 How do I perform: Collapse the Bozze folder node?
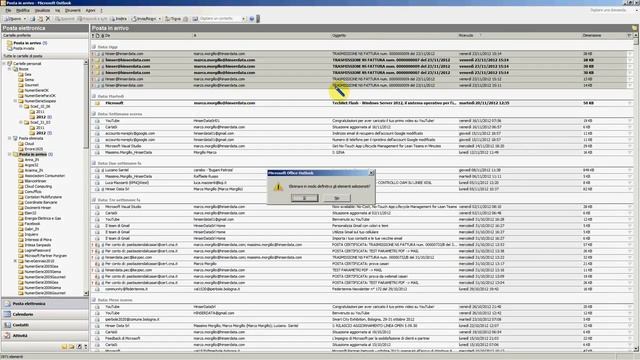[9, 69]
